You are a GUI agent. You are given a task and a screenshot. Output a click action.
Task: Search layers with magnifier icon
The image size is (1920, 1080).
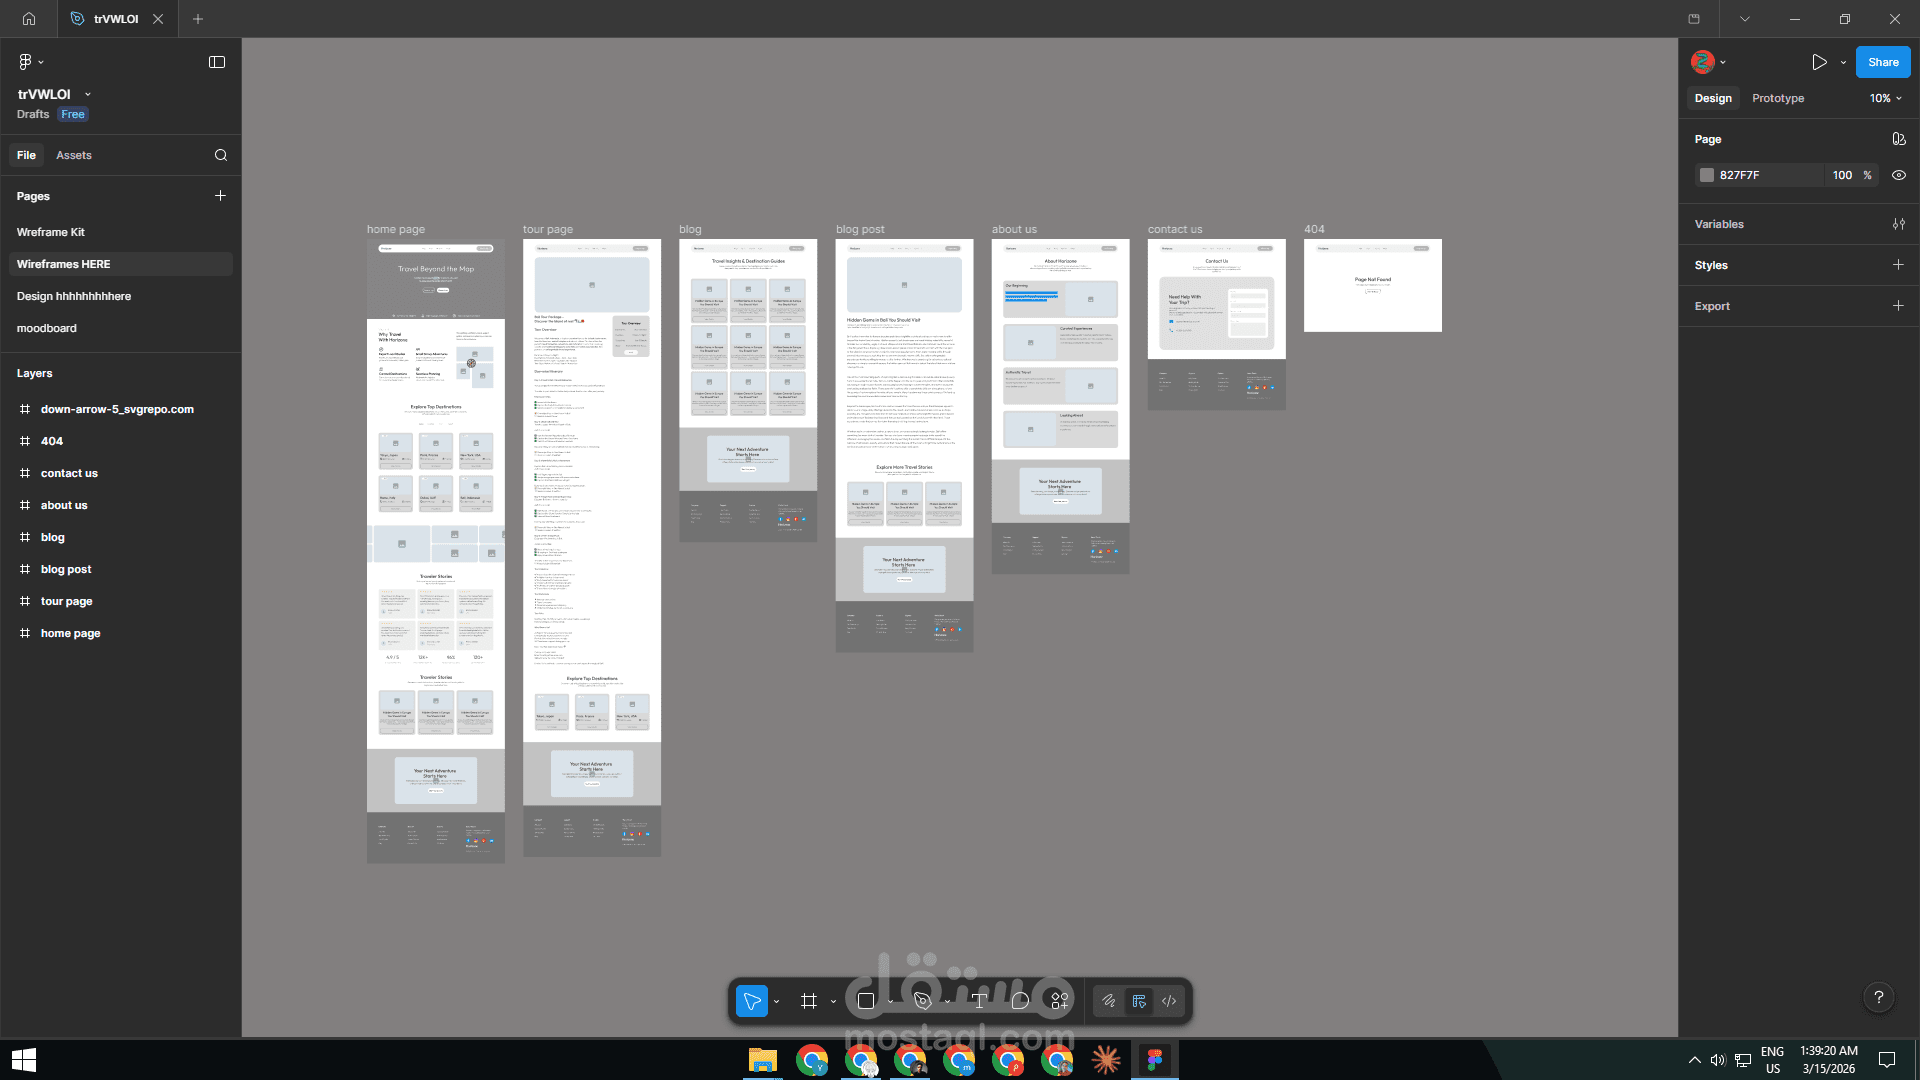(221, 155)
